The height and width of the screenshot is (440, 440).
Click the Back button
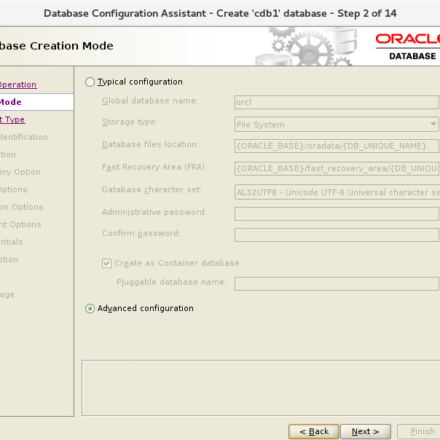[x=314, y=432]
